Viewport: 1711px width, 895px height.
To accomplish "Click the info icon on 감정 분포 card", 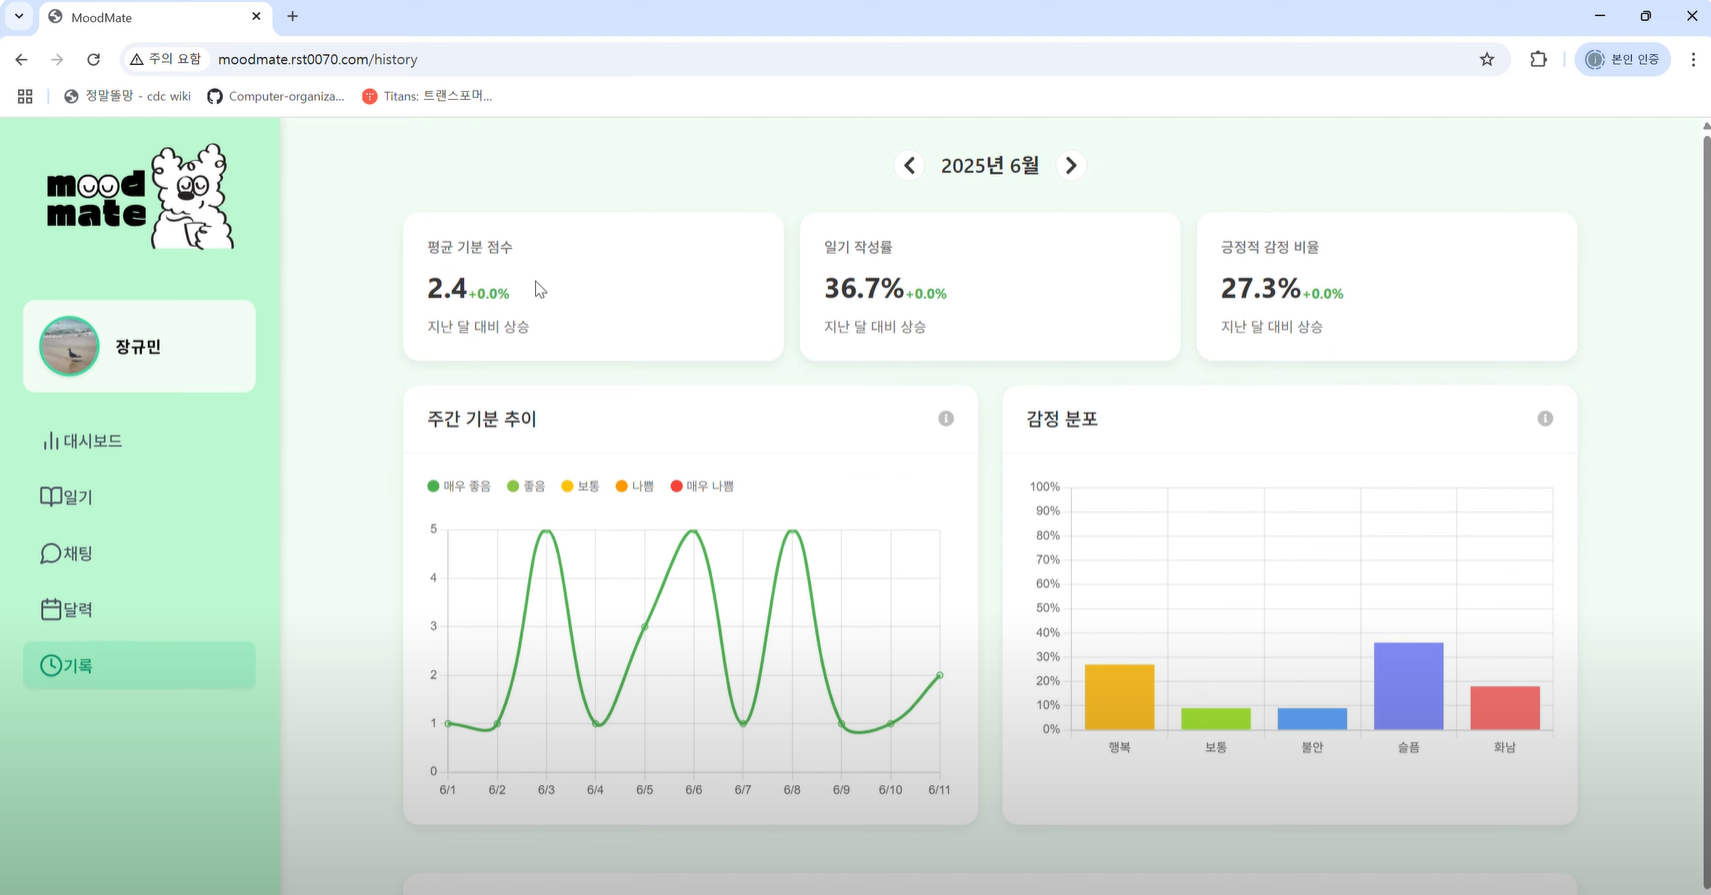I will pyautogui.click(x=1544, y=419).
